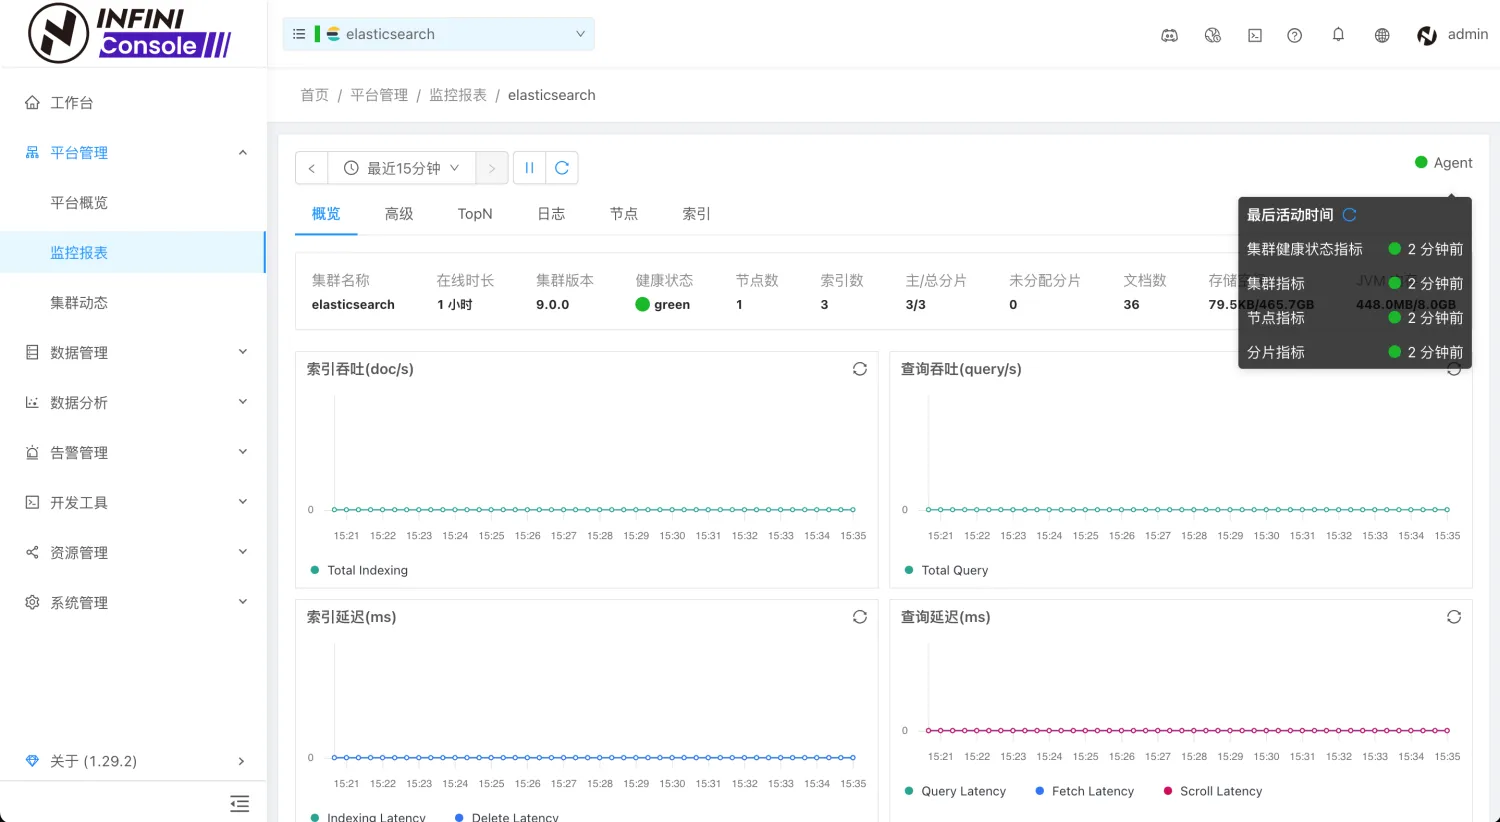Click the Agent green status indicator
This screenshot has height=822, width=1500.
click(x=1421, y=162)
